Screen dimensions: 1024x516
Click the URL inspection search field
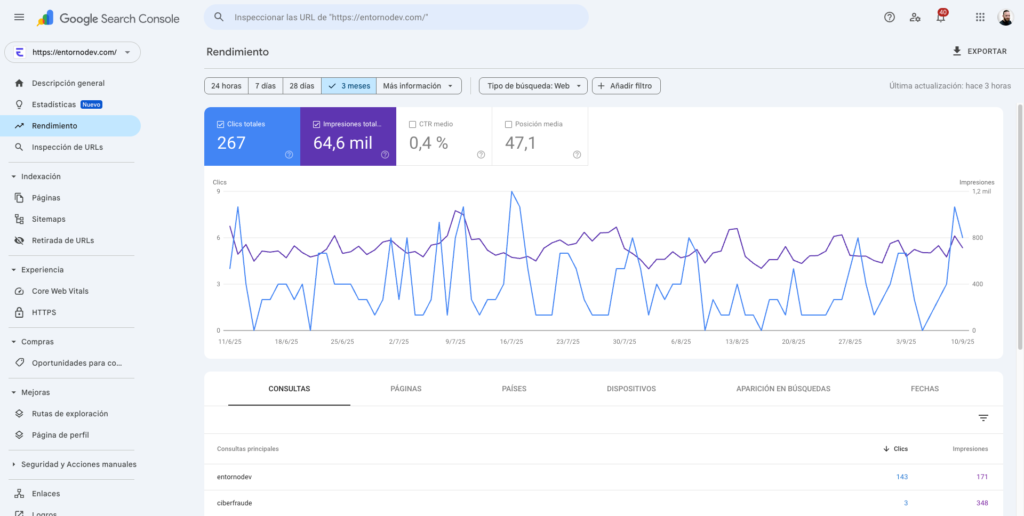click(x=400, y=17)
